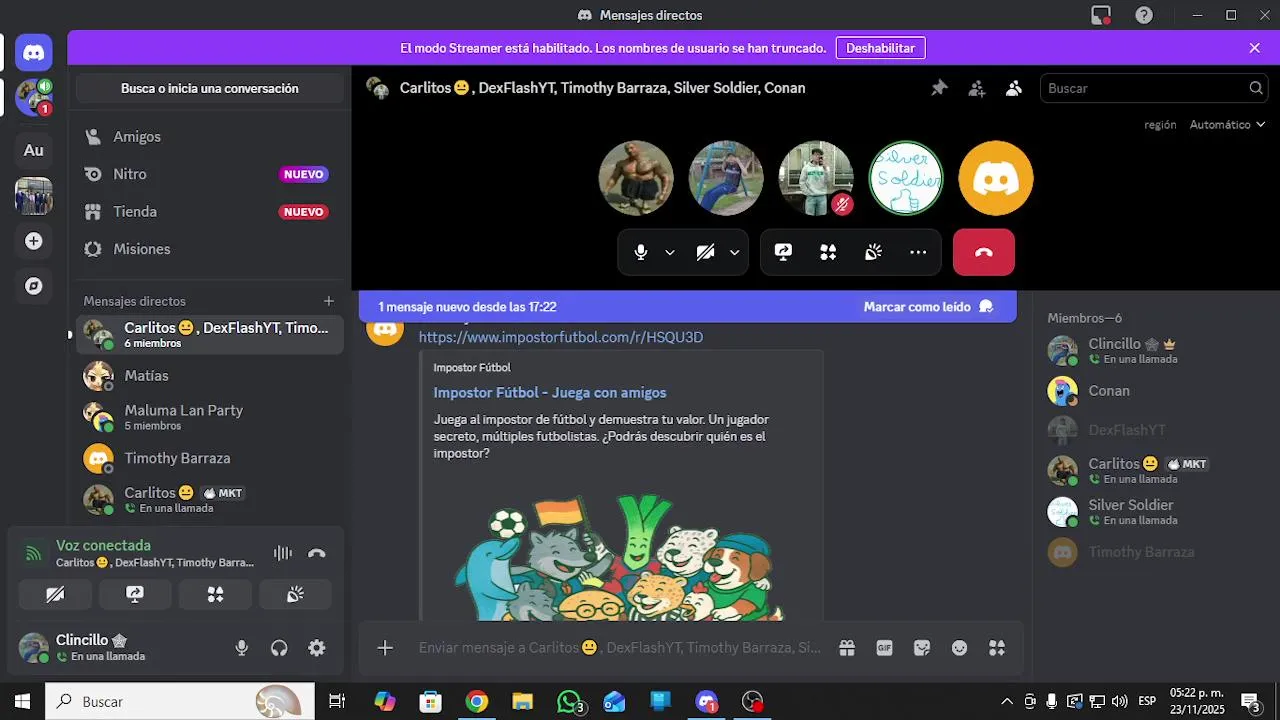Open Windows Start menu
This screenshot has height=720, width=1280.
22,702
